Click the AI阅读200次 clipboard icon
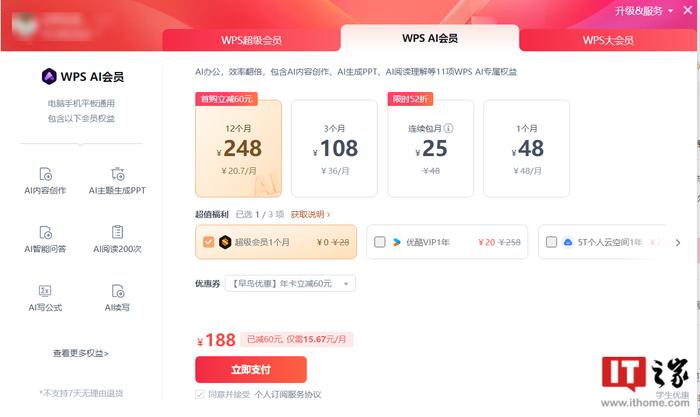Viewport: 700px width, 417px height. 117,232
